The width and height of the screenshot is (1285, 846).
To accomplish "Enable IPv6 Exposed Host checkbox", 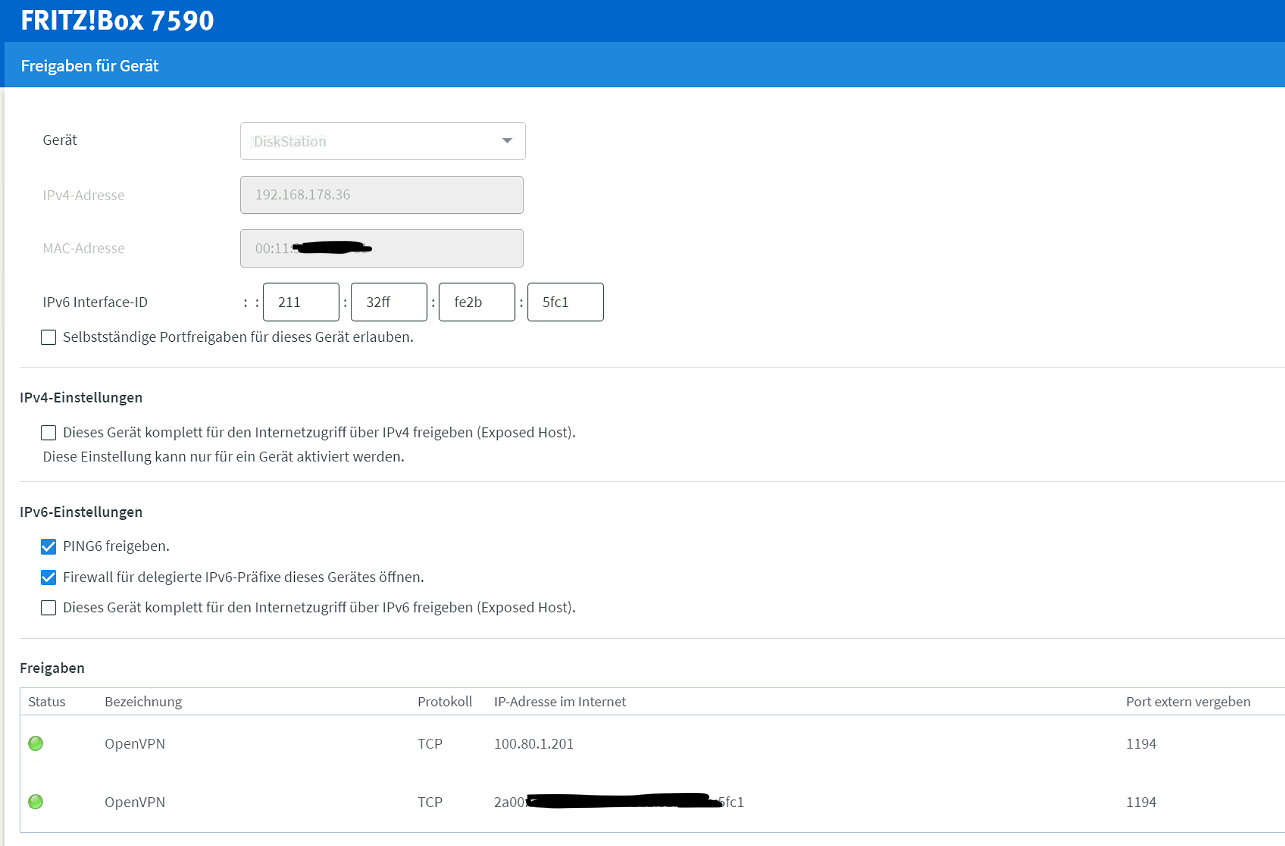I will point(49,608).
